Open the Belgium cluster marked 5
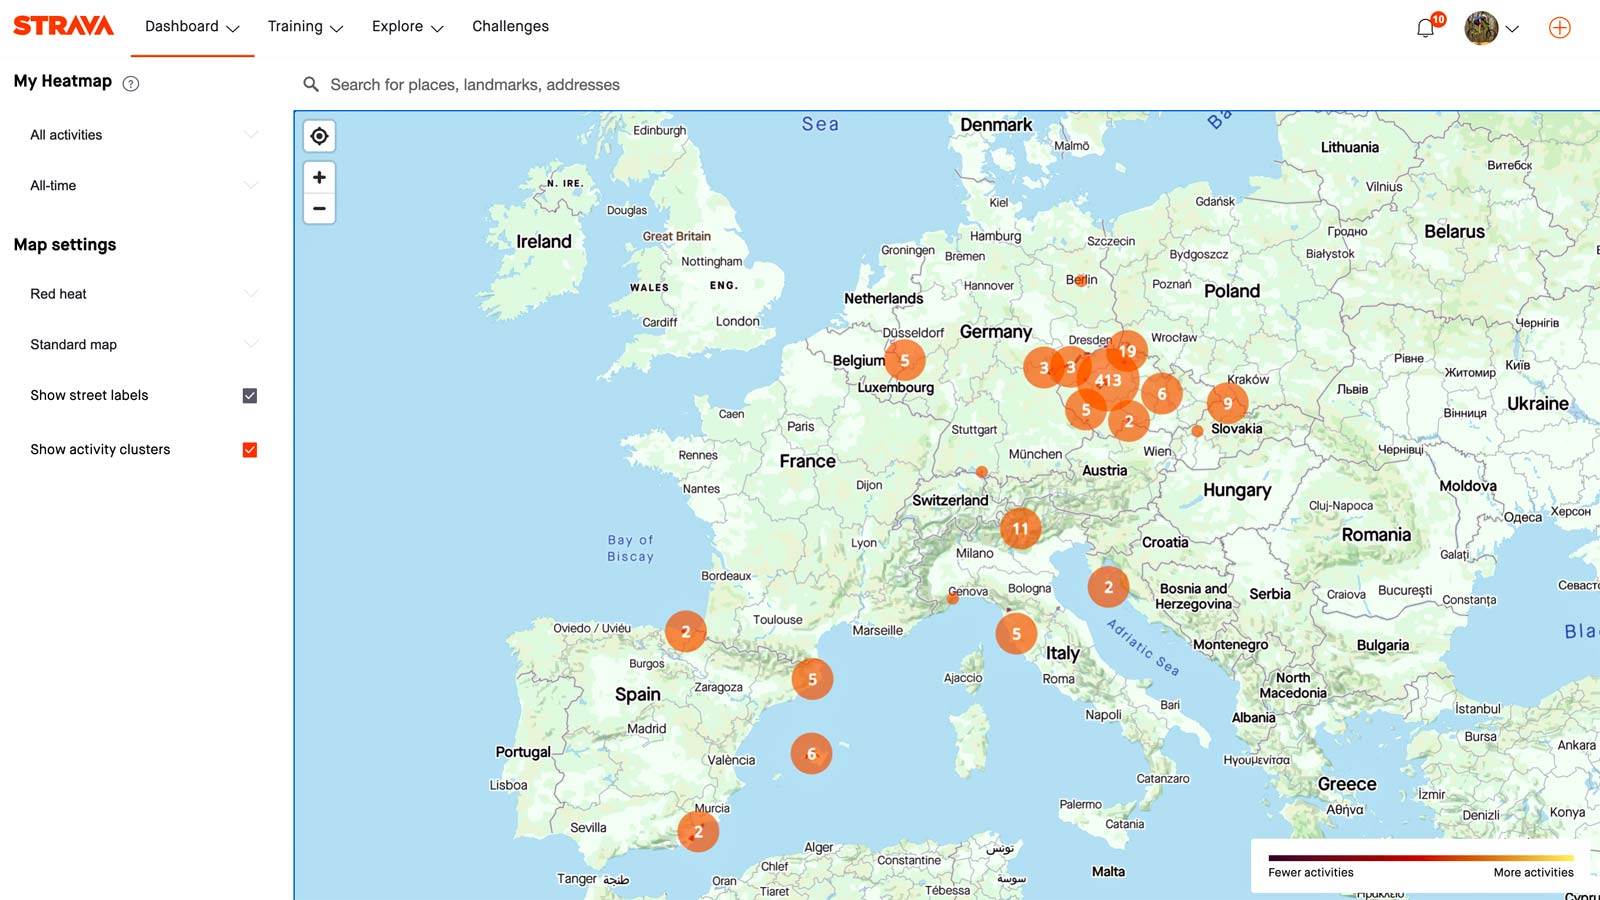This screenshot has height=900, width=1600. pyautogui.click(x=905, y=360)
